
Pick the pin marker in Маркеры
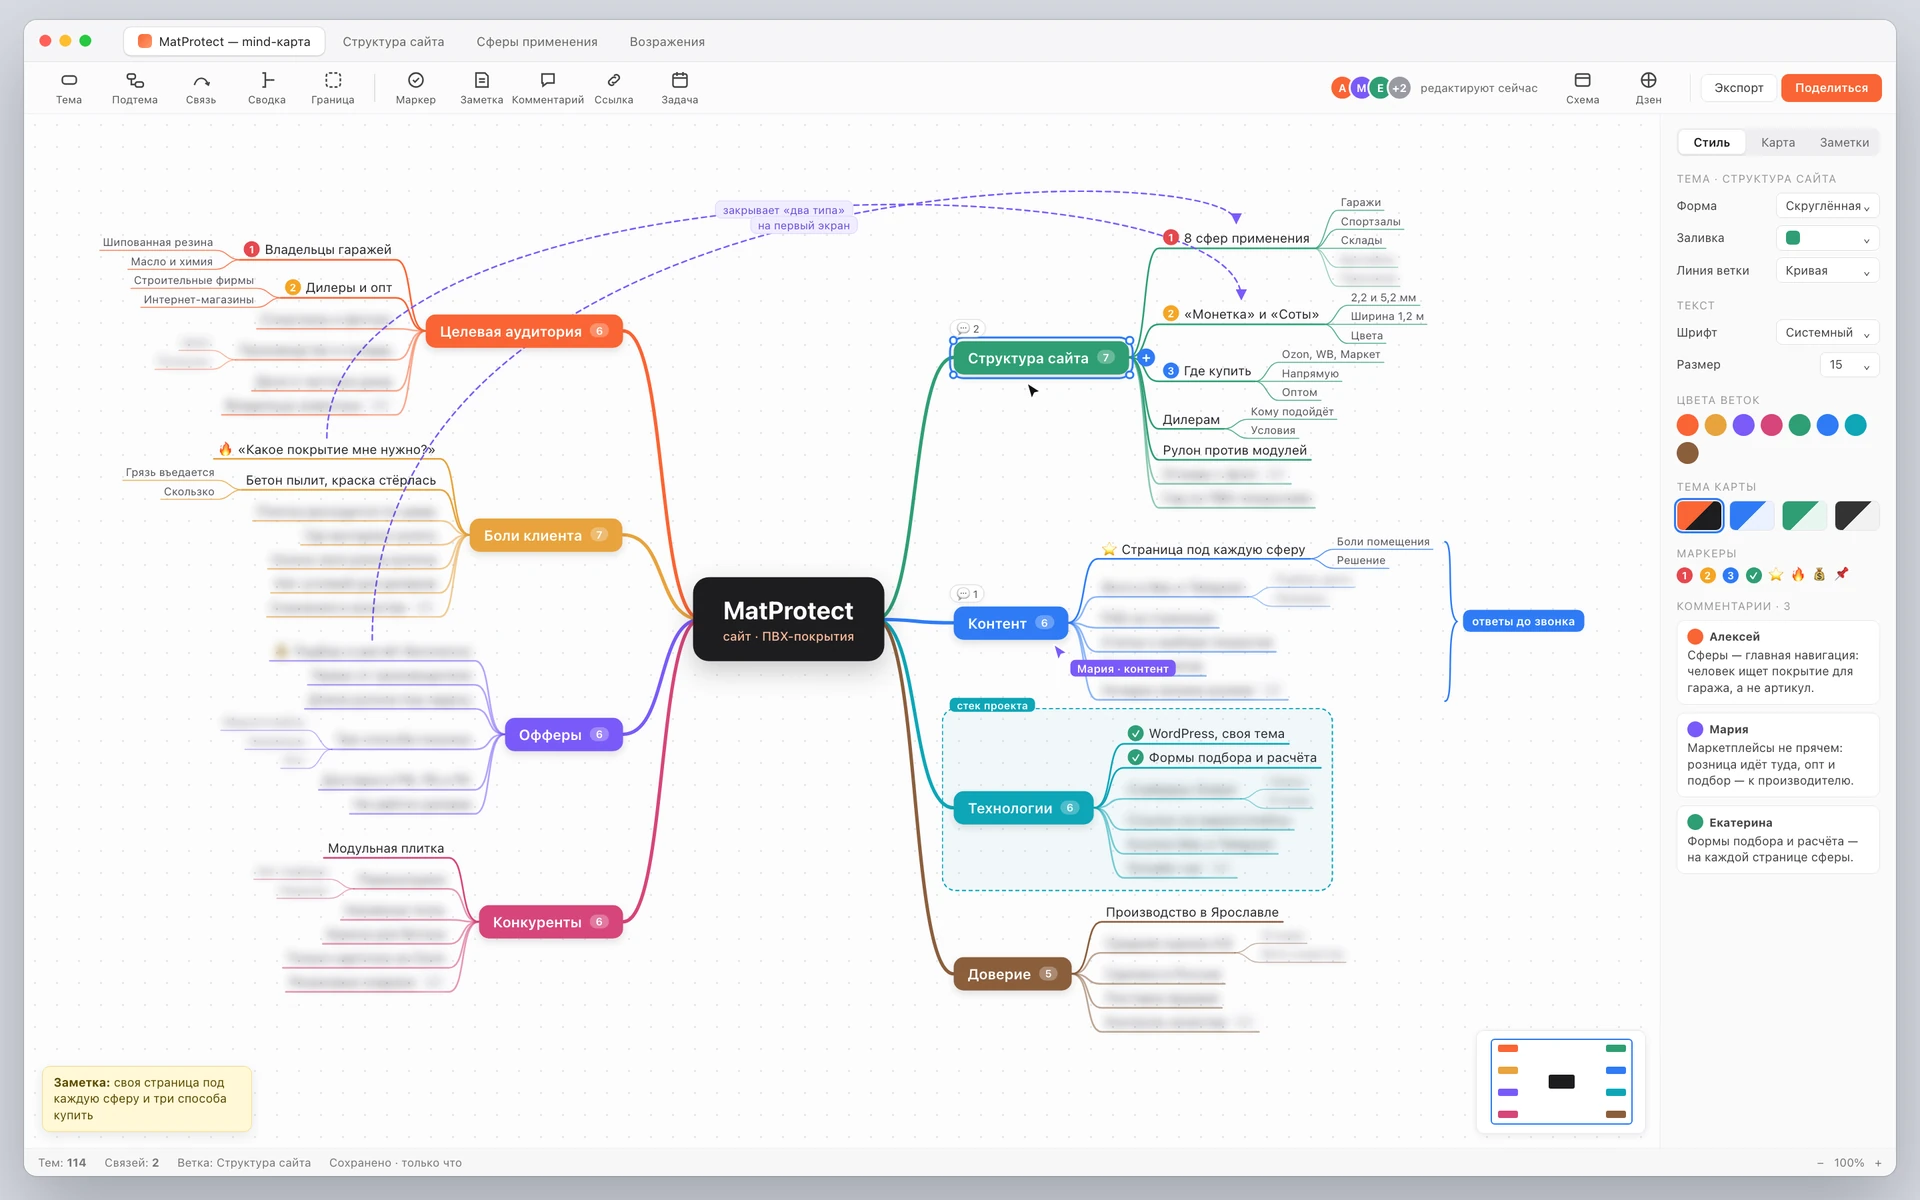(1842, 574)
